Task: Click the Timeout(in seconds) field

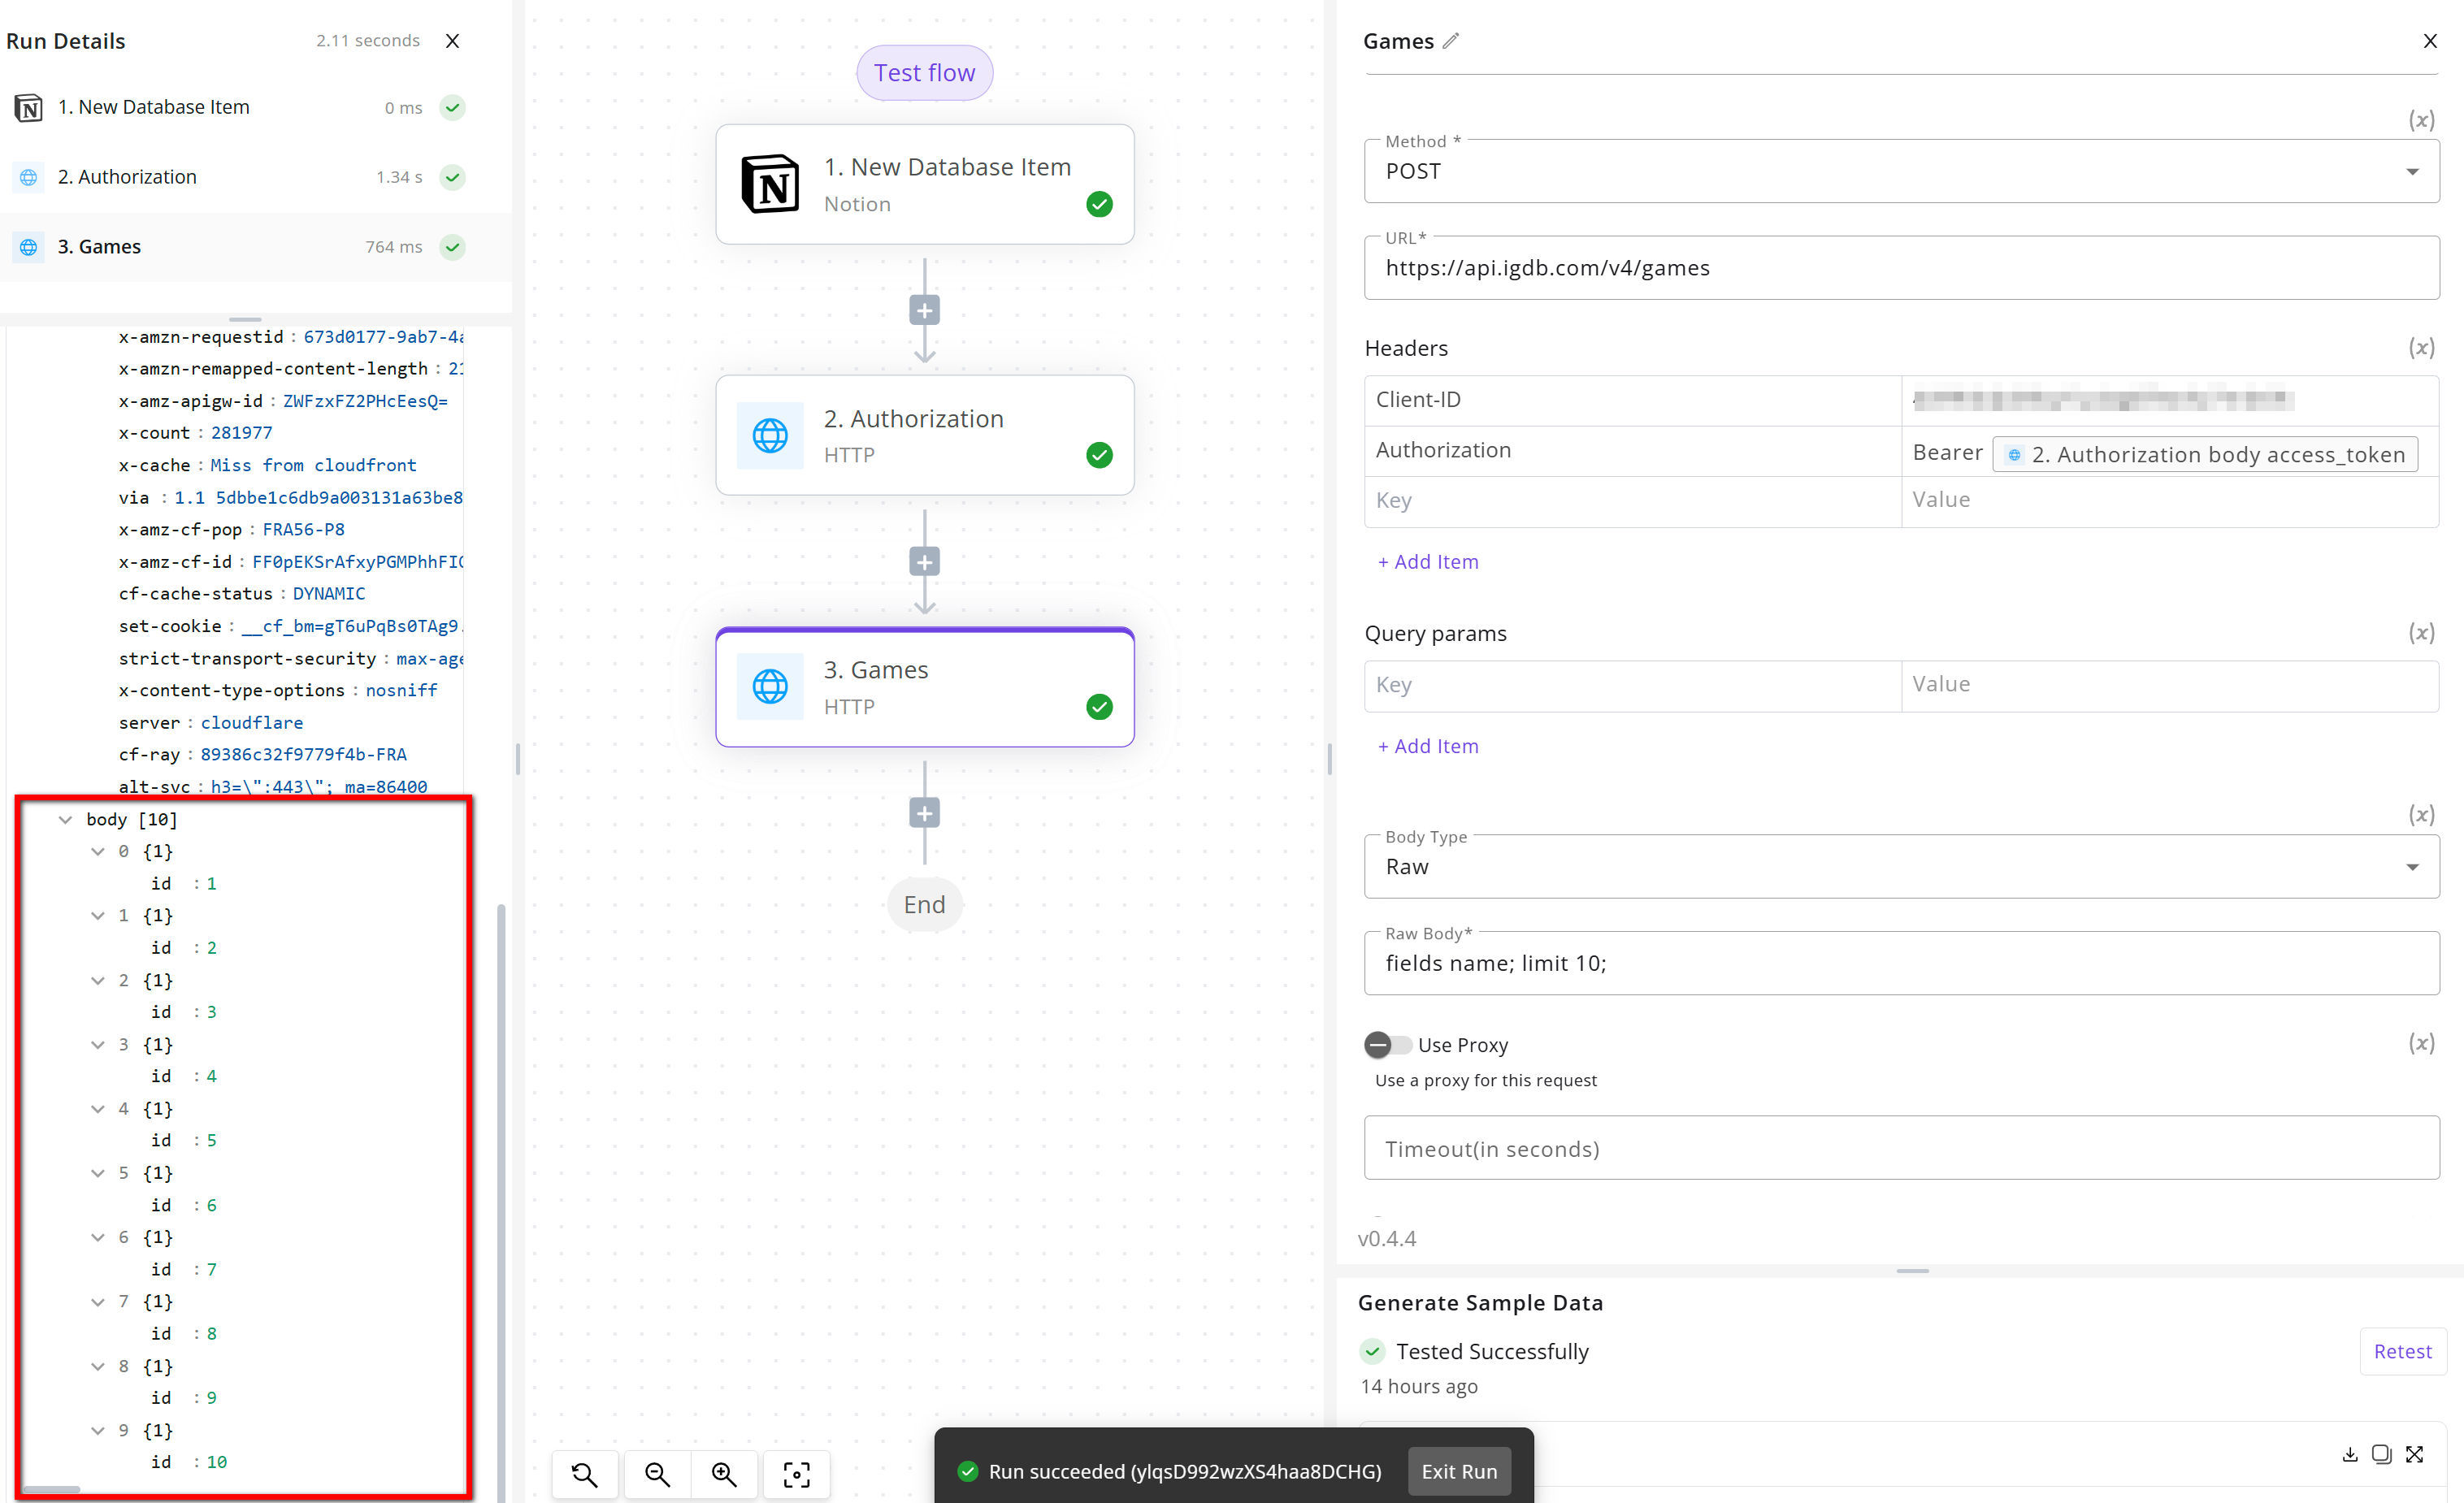Action: [1901, 1148]
